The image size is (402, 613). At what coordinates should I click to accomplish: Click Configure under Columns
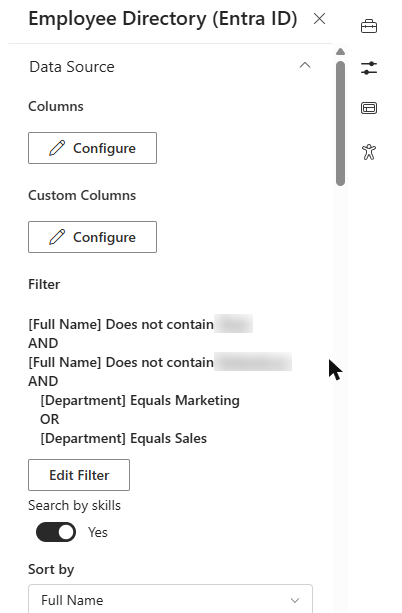click(x=92, y=148)
